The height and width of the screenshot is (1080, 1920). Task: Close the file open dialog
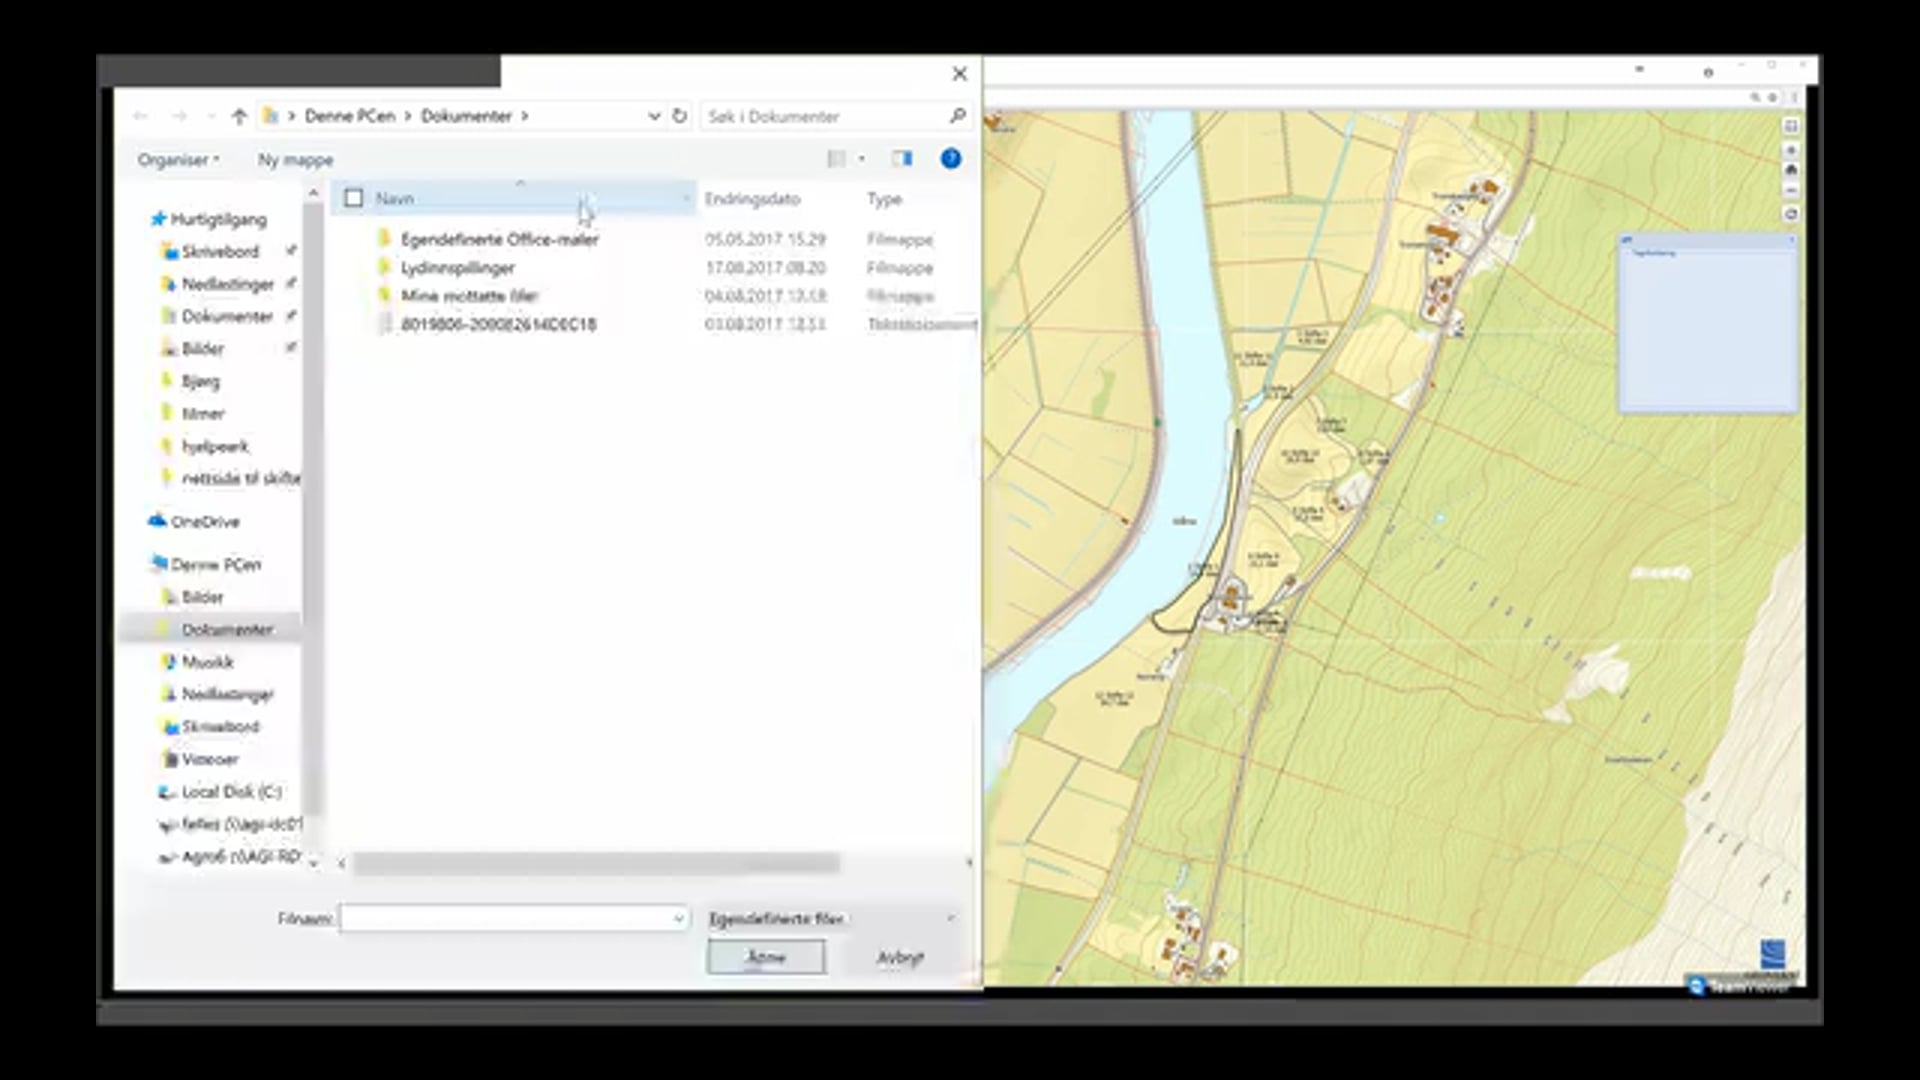click(x=959, y=74)
